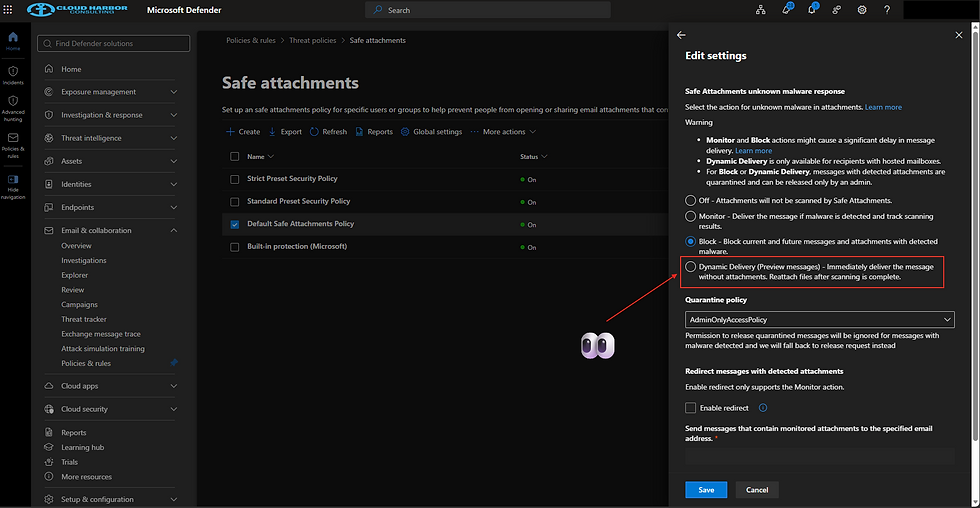Open help question mark icon
The height and width of the screenshot is (508, 980).
[886, 10]
